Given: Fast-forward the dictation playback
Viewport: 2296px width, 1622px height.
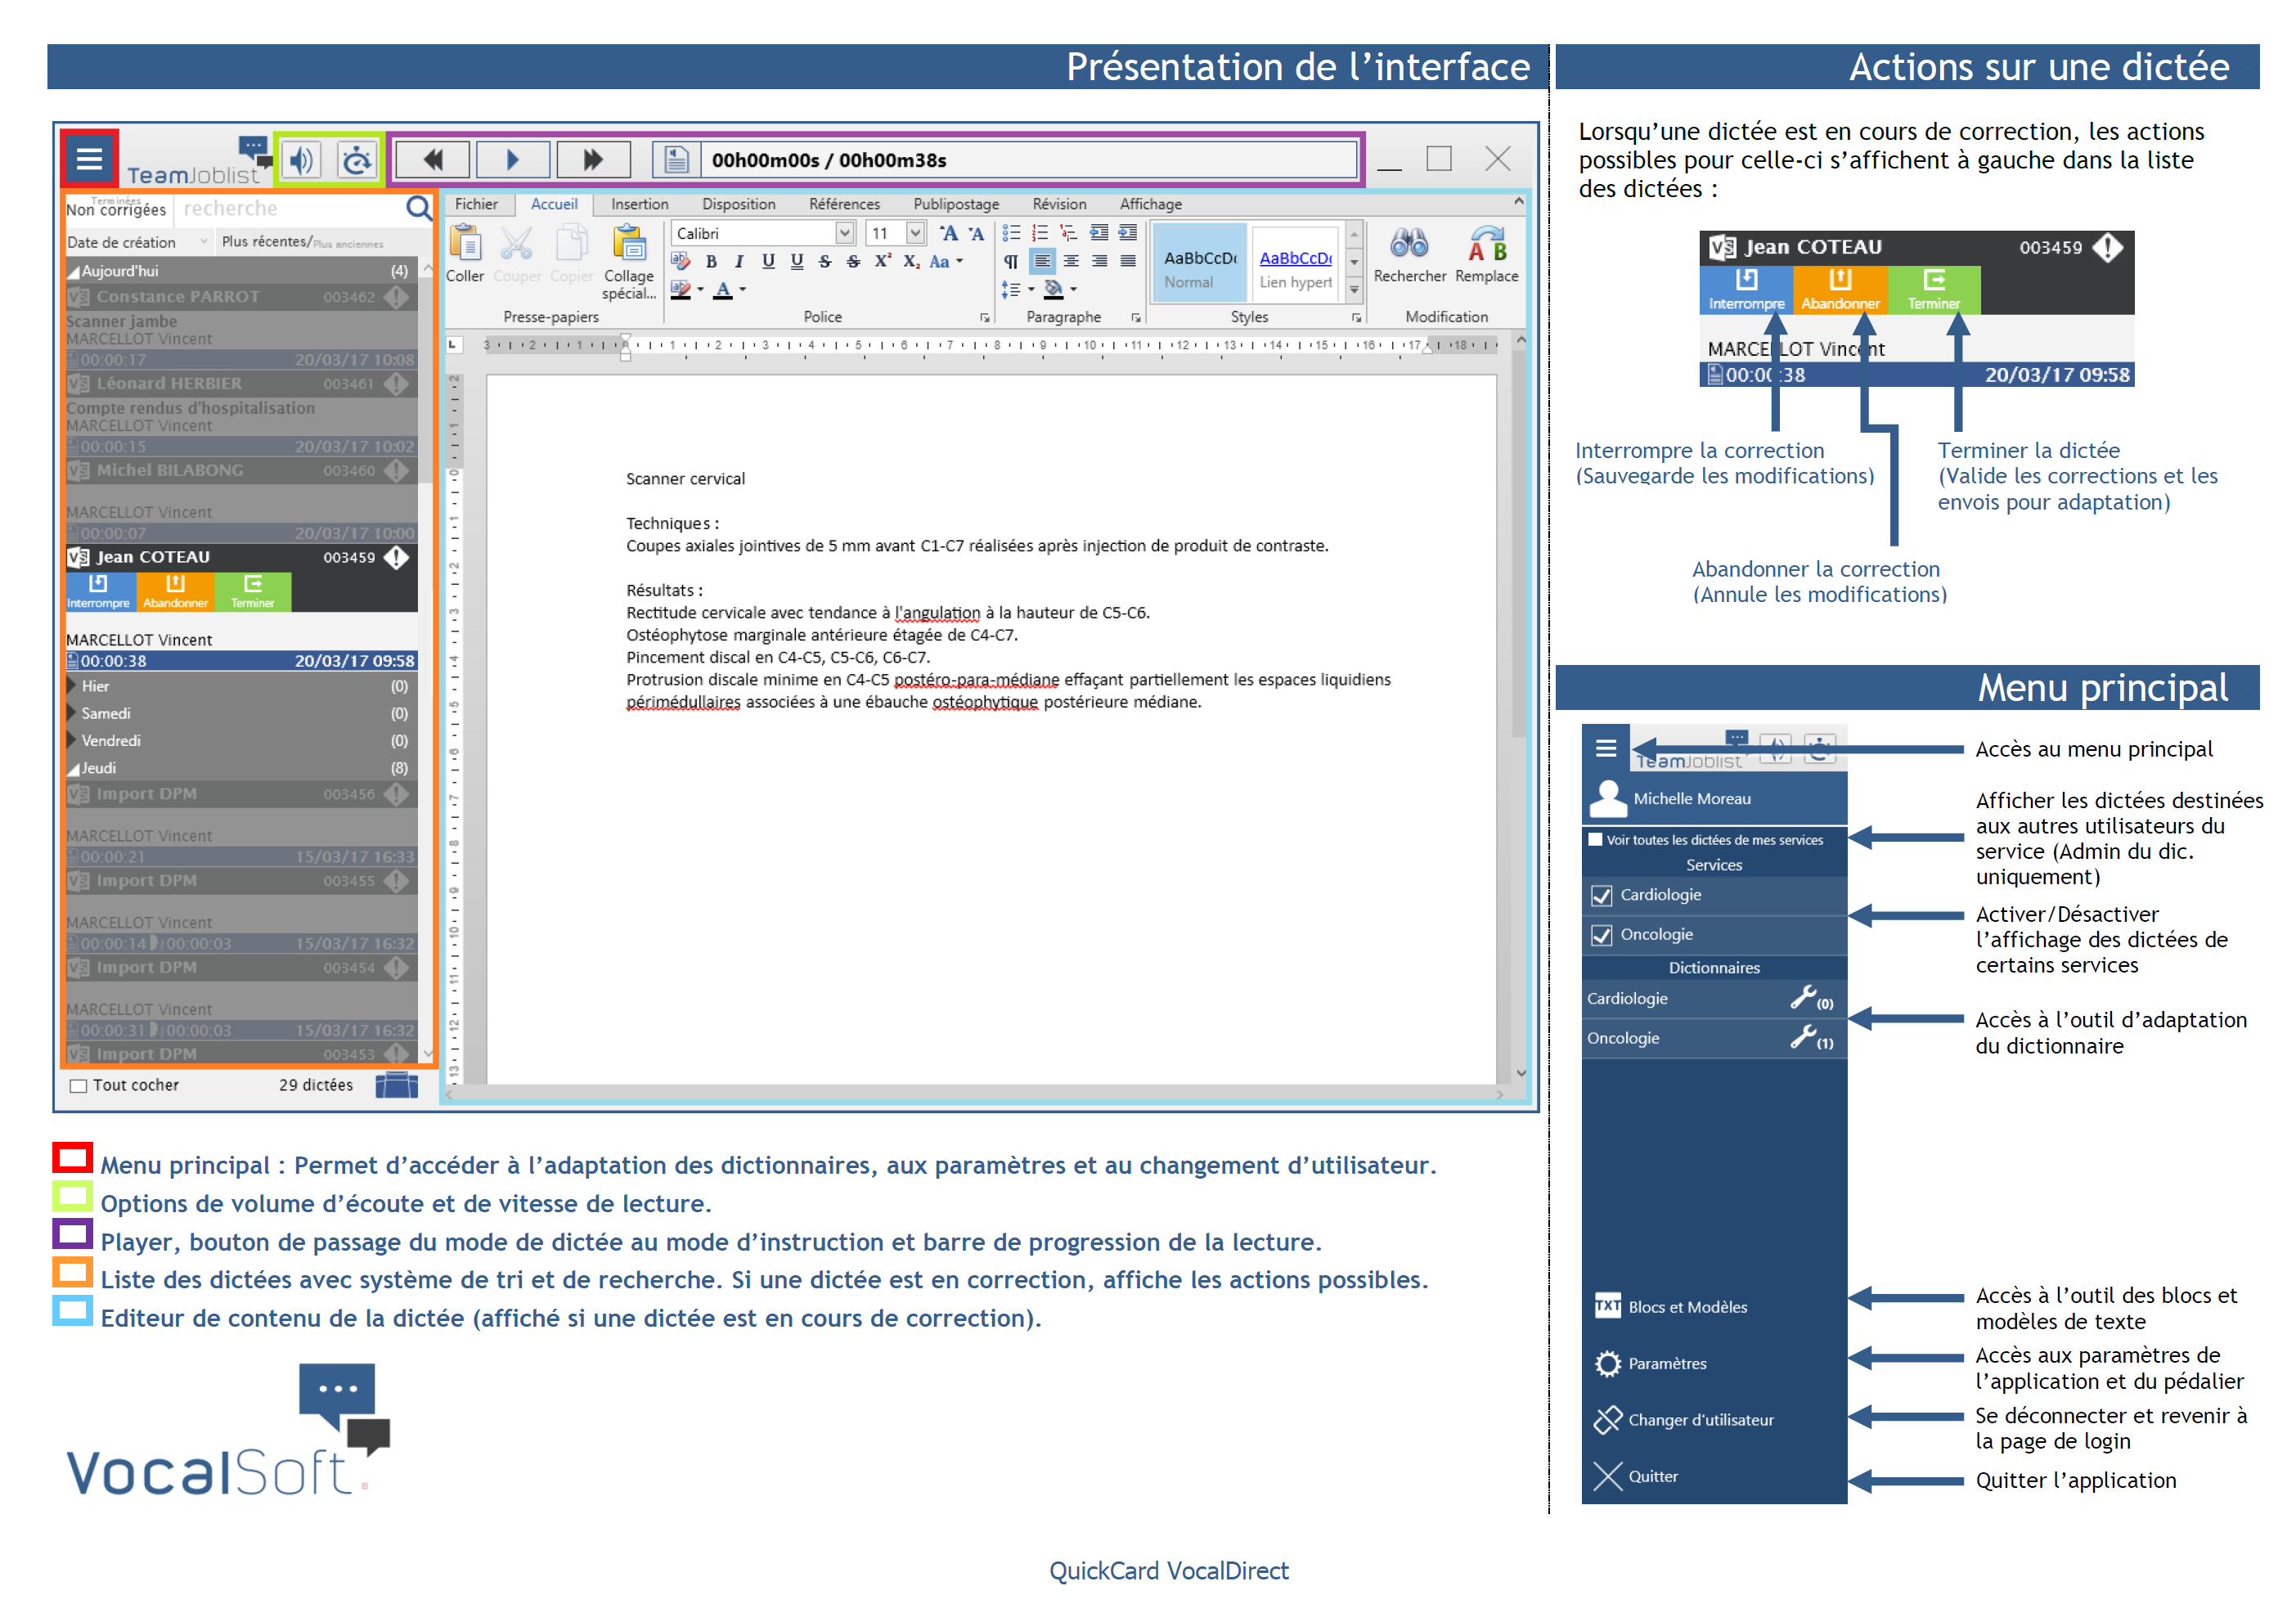Looking at the screenshot, I should 593,159.
